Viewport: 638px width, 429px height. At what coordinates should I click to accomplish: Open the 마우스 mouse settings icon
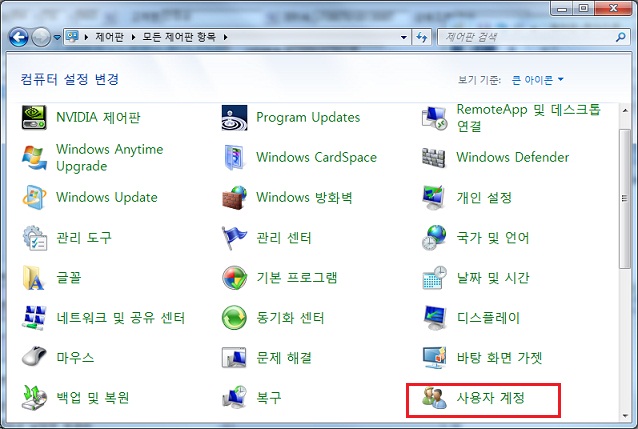34,357
